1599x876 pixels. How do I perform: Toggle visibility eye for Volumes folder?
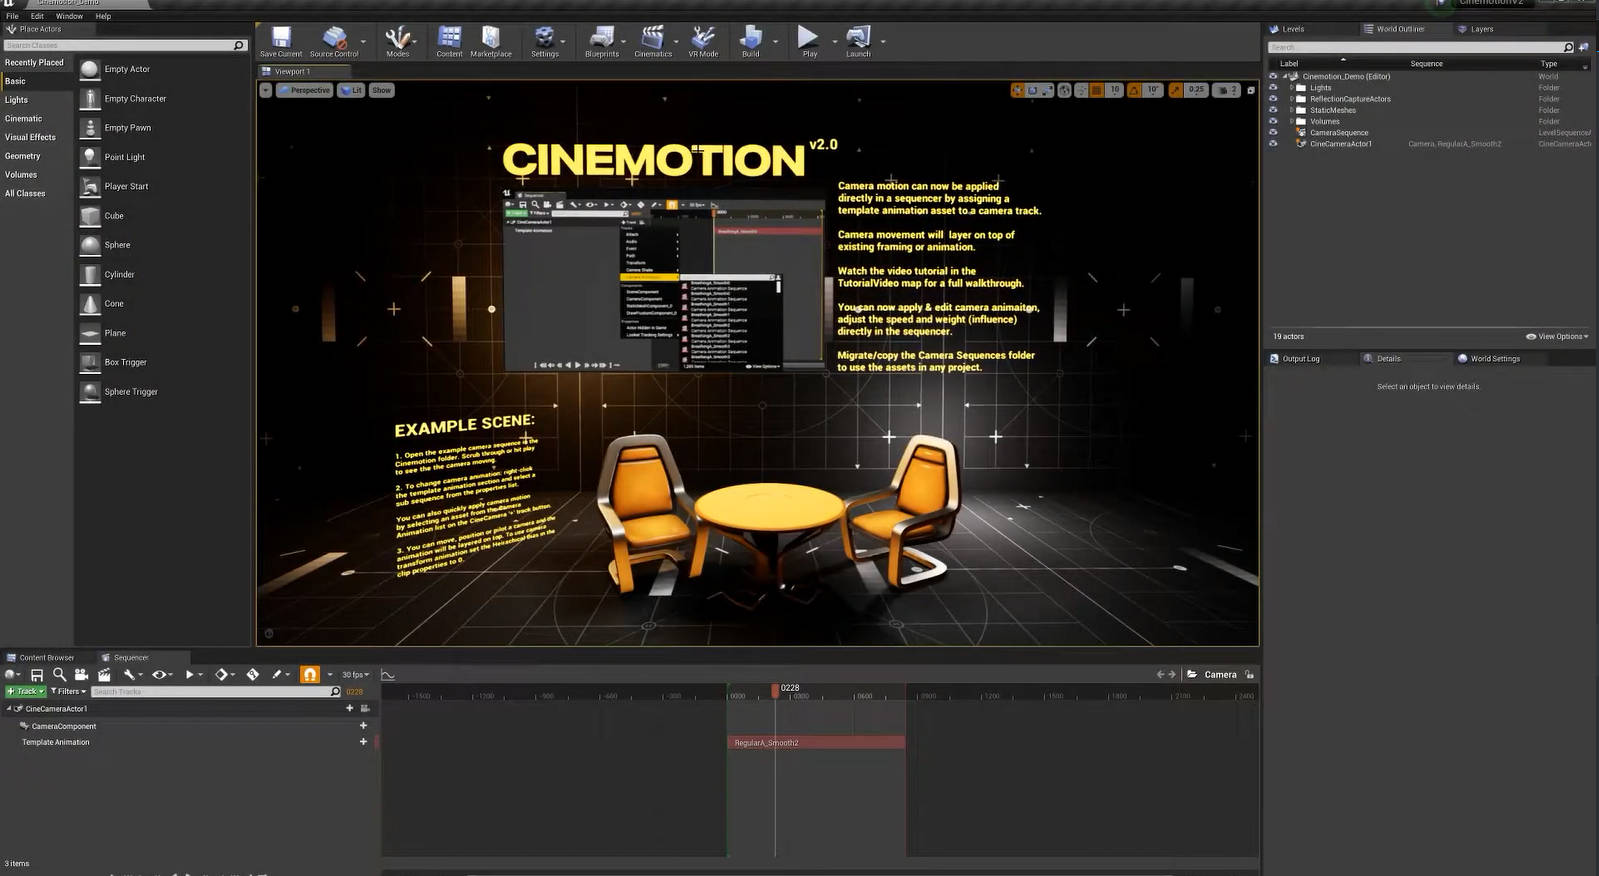(x=1273, y=121)
